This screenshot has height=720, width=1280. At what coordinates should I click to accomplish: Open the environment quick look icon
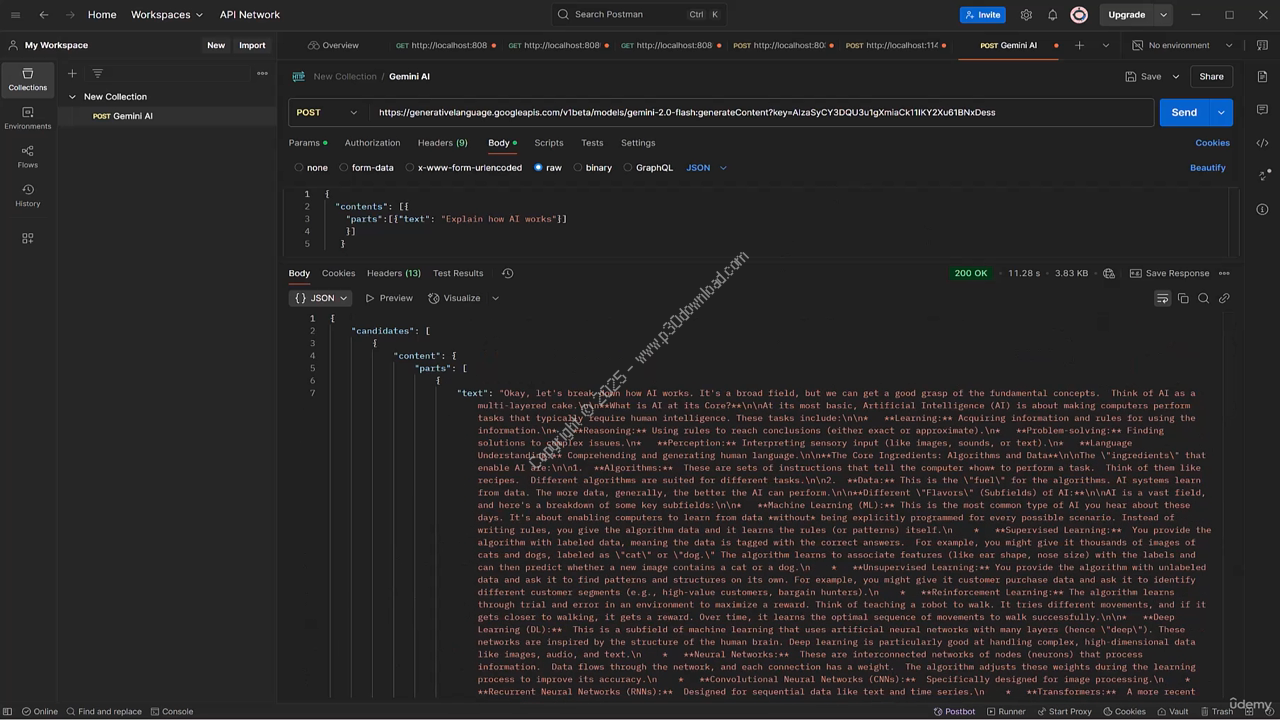pos(1262,45)
